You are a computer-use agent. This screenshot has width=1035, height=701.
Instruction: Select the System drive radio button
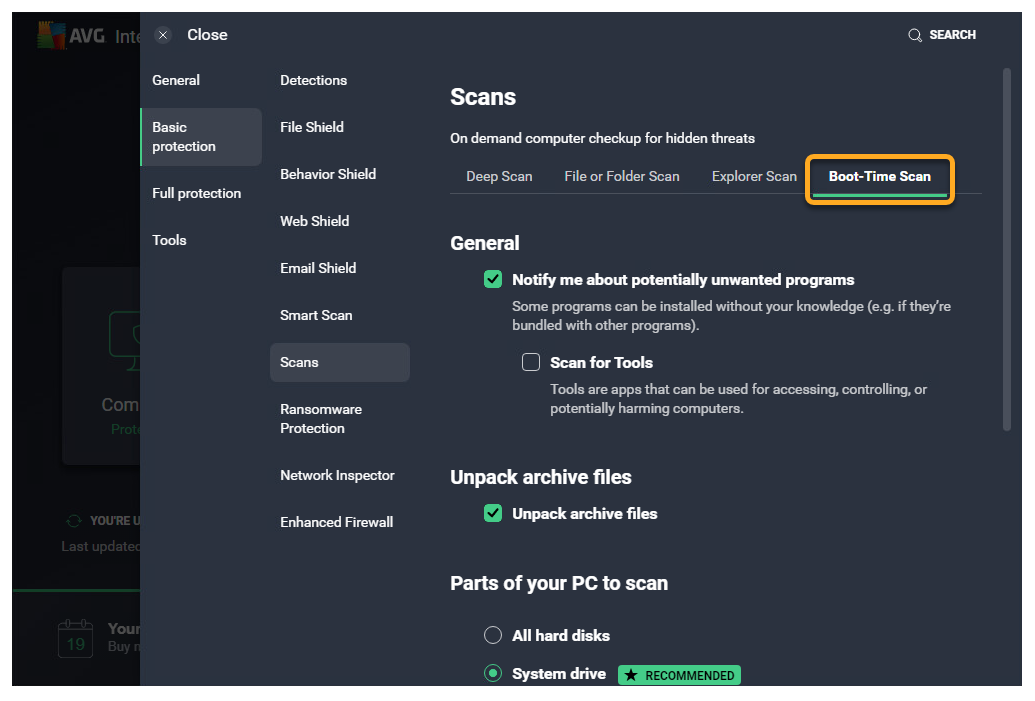point(493,674)
